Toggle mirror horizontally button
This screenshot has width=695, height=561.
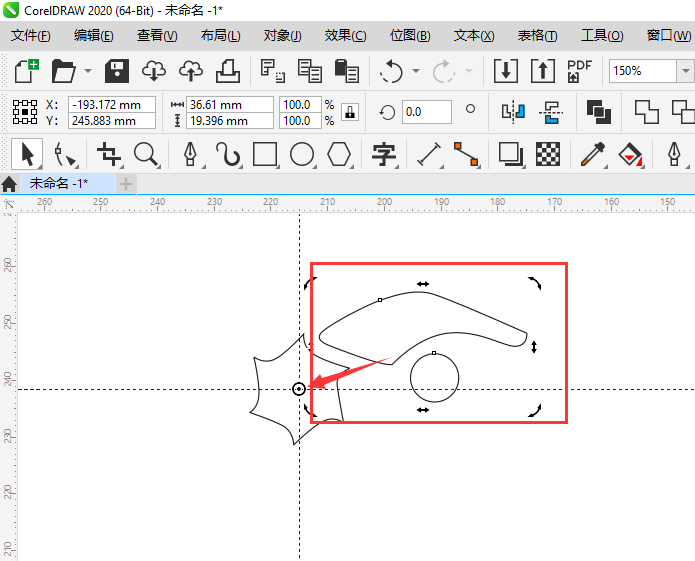(512, 111)
